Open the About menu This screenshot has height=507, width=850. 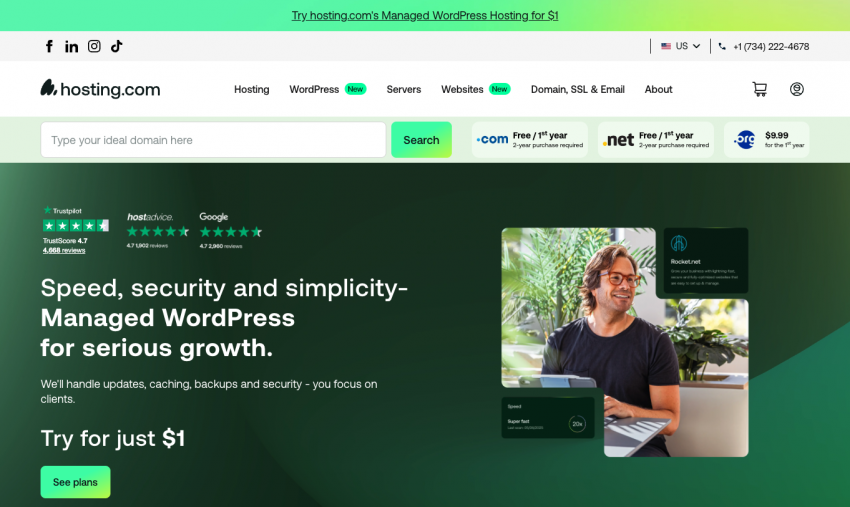[658, 89]
